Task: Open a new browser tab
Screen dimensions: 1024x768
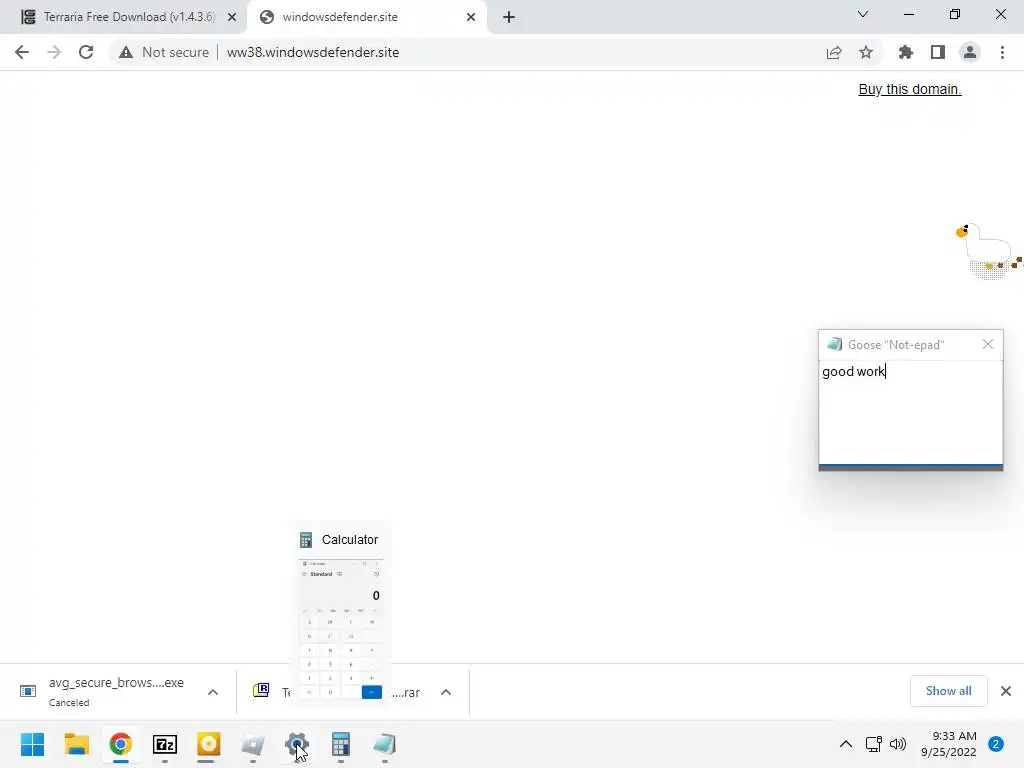Action: tap(509, 17)
